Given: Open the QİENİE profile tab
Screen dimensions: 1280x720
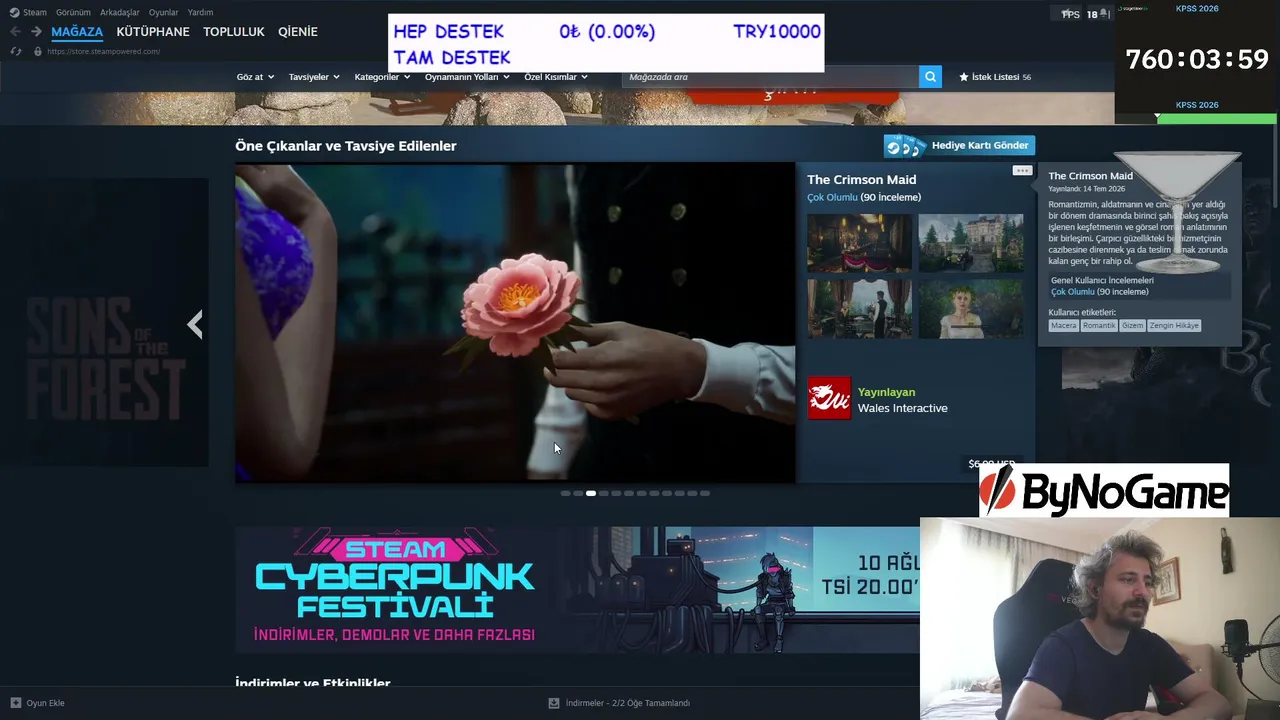Looking at the screenshot, I should (x=298, y=32).
